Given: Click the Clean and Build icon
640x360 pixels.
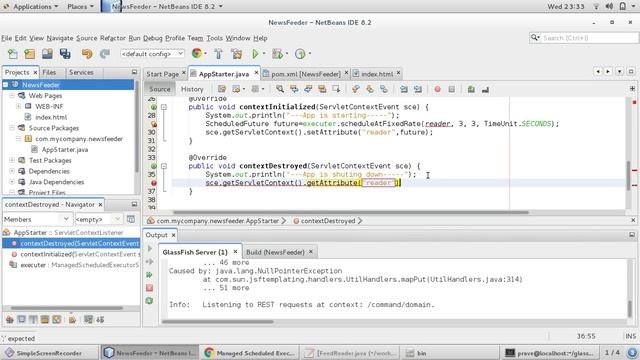Looking at the screenshot, I should (236, 54).
